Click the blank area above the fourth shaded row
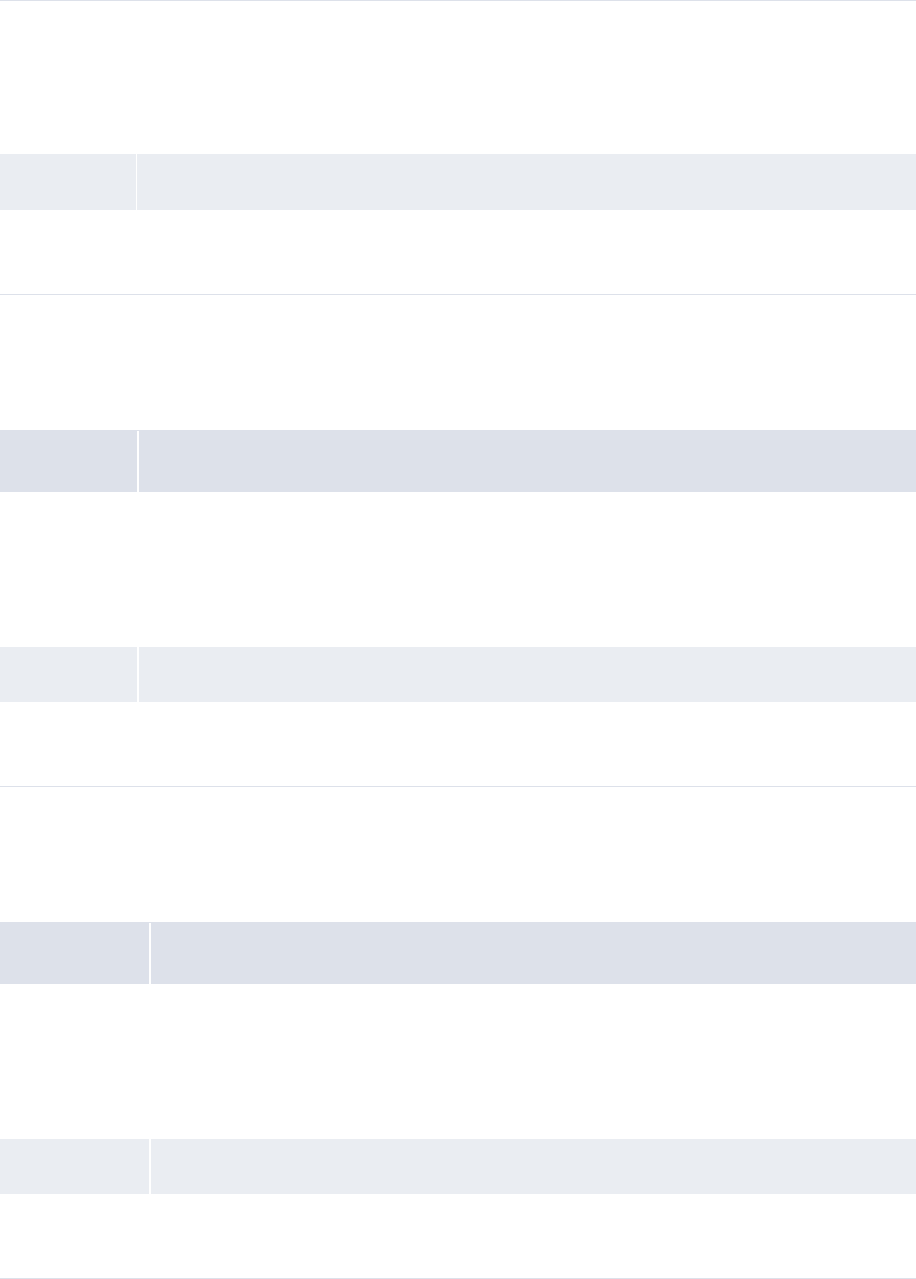916x1279 pixels. point(458,854)
